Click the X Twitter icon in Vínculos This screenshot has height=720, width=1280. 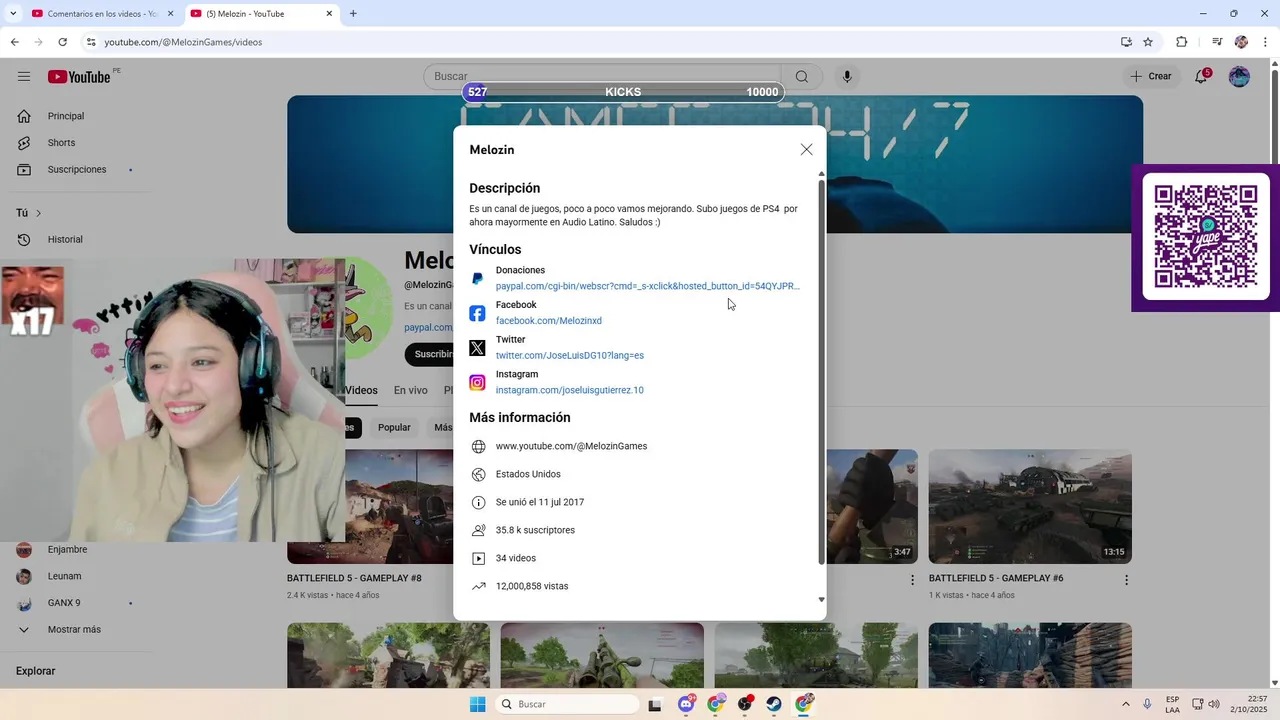pyautogui.click(x=477, y=348)
